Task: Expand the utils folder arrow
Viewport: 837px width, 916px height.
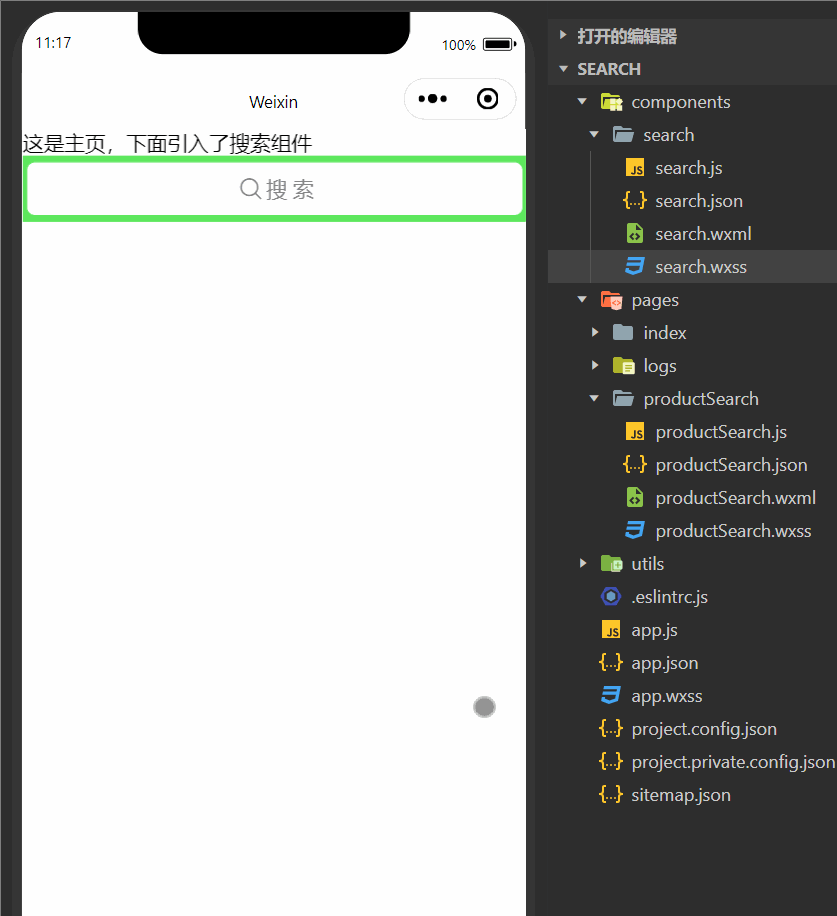Action: pyautogui.click(x=582, y=563)
